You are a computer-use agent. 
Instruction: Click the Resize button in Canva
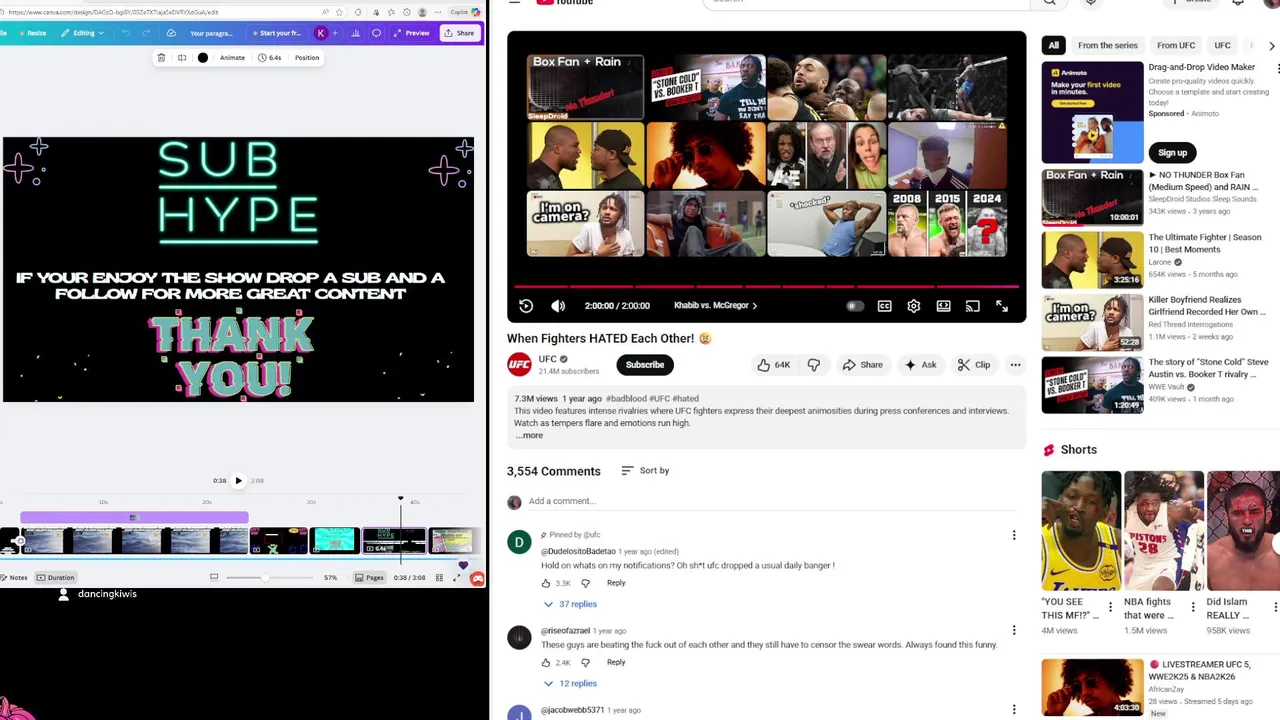[x=33, y=33]
